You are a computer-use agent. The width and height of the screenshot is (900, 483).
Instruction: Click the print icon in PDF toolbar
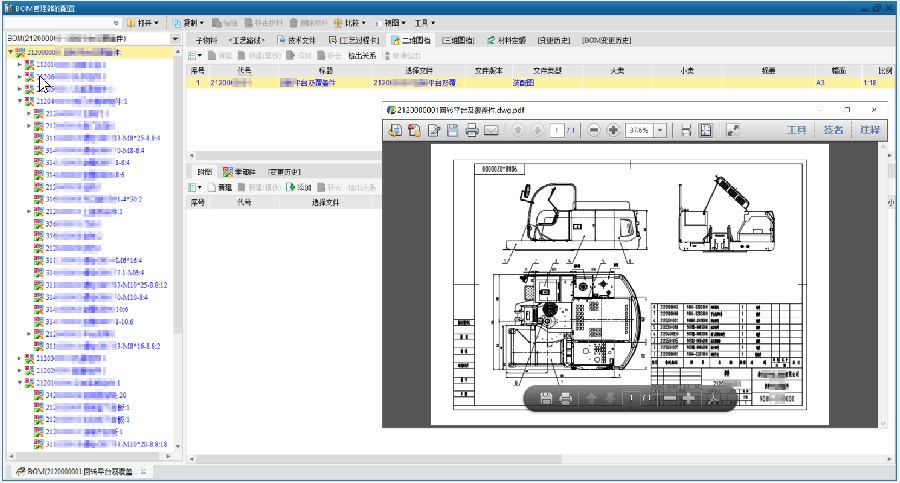471,130
